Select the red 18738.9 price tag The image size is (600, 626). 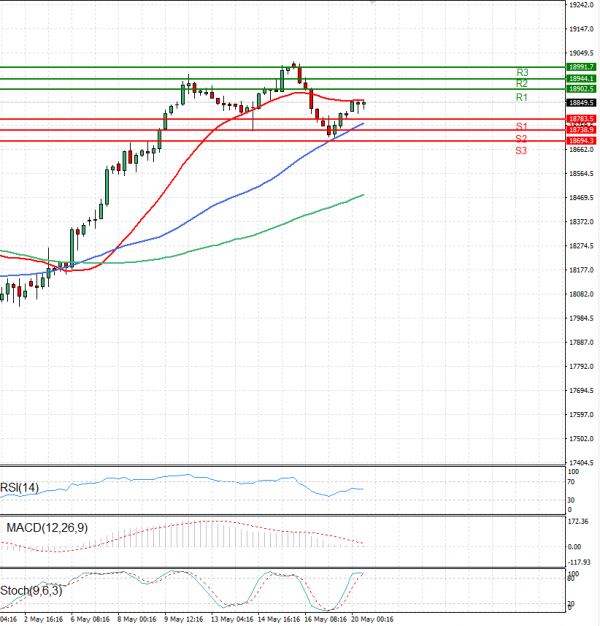coord(582,130)
